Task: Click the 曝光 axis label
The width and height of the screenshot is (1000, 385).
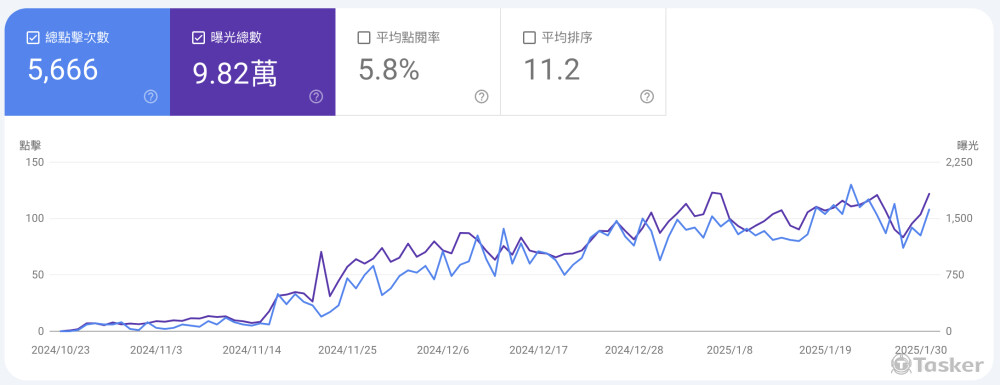Action: point(968,145)
